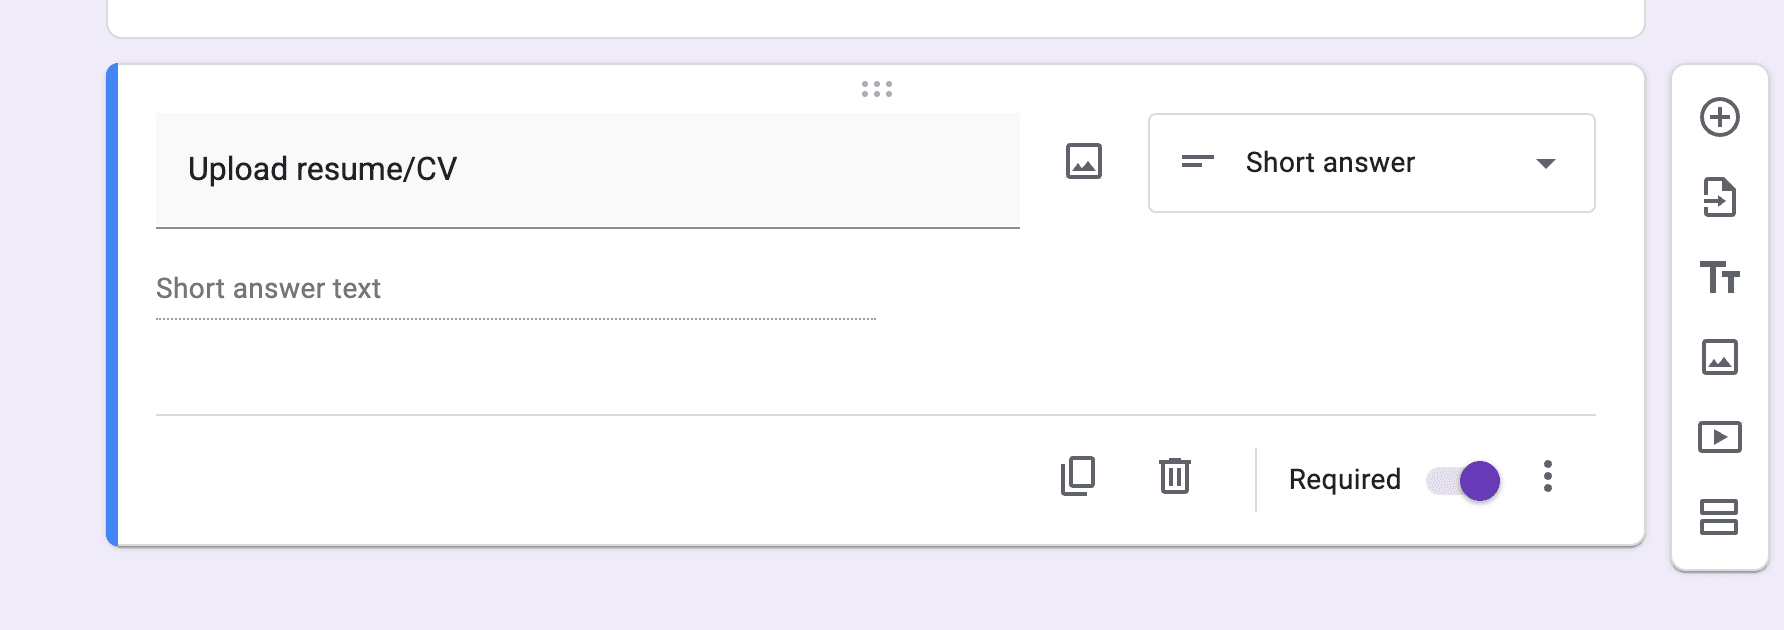This screenshot has height=630, width=1784.
Task: Add a new section to the form
Action: point(1719,517)
